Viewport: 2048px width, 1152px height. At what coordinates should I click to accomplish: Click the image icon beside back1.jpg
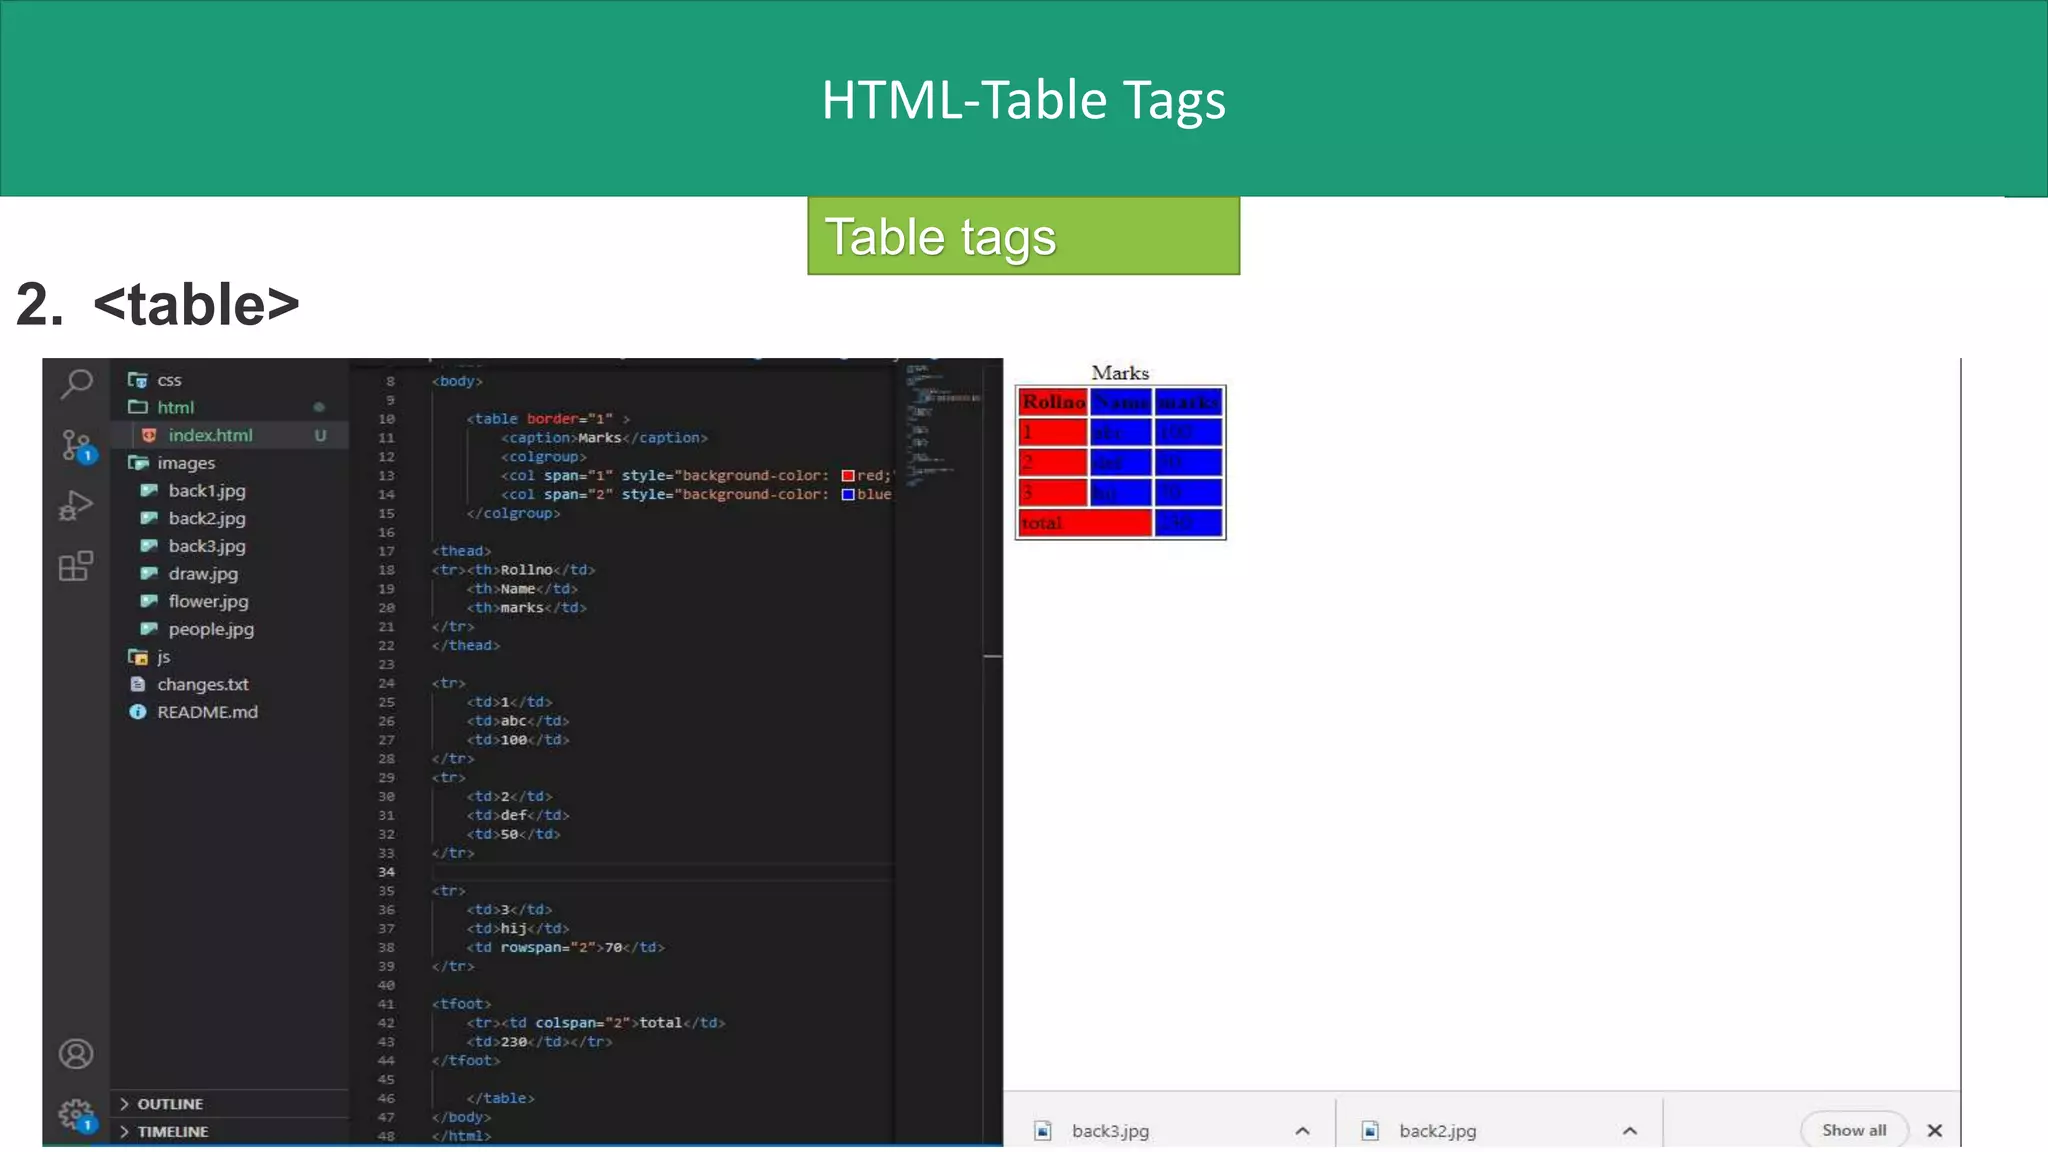149,490
